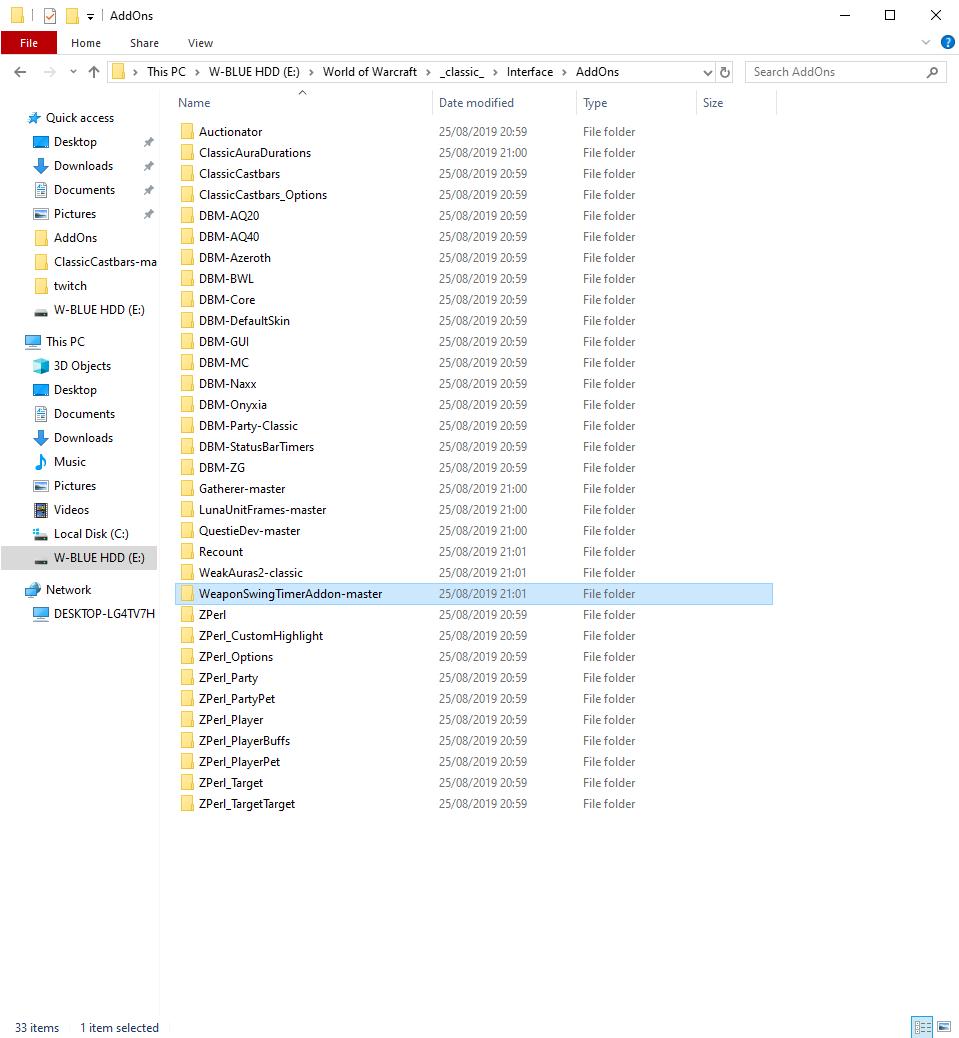
Task: Select 'World of Warcraft' breadcrumb
Action: click(x=369, y=71)
